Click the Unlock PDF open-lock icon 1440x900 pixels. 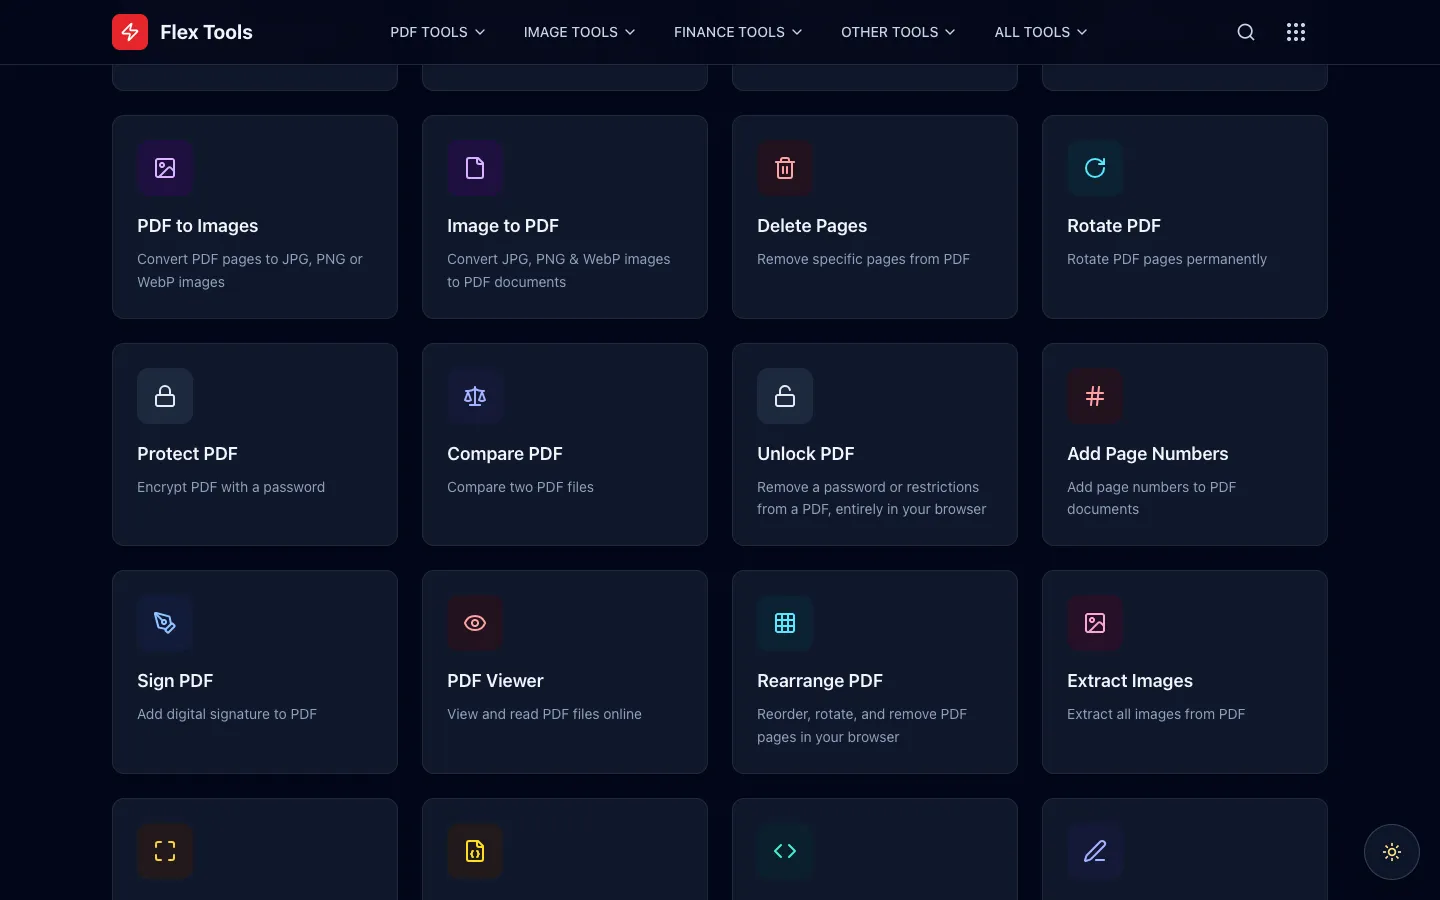[785, 396]
